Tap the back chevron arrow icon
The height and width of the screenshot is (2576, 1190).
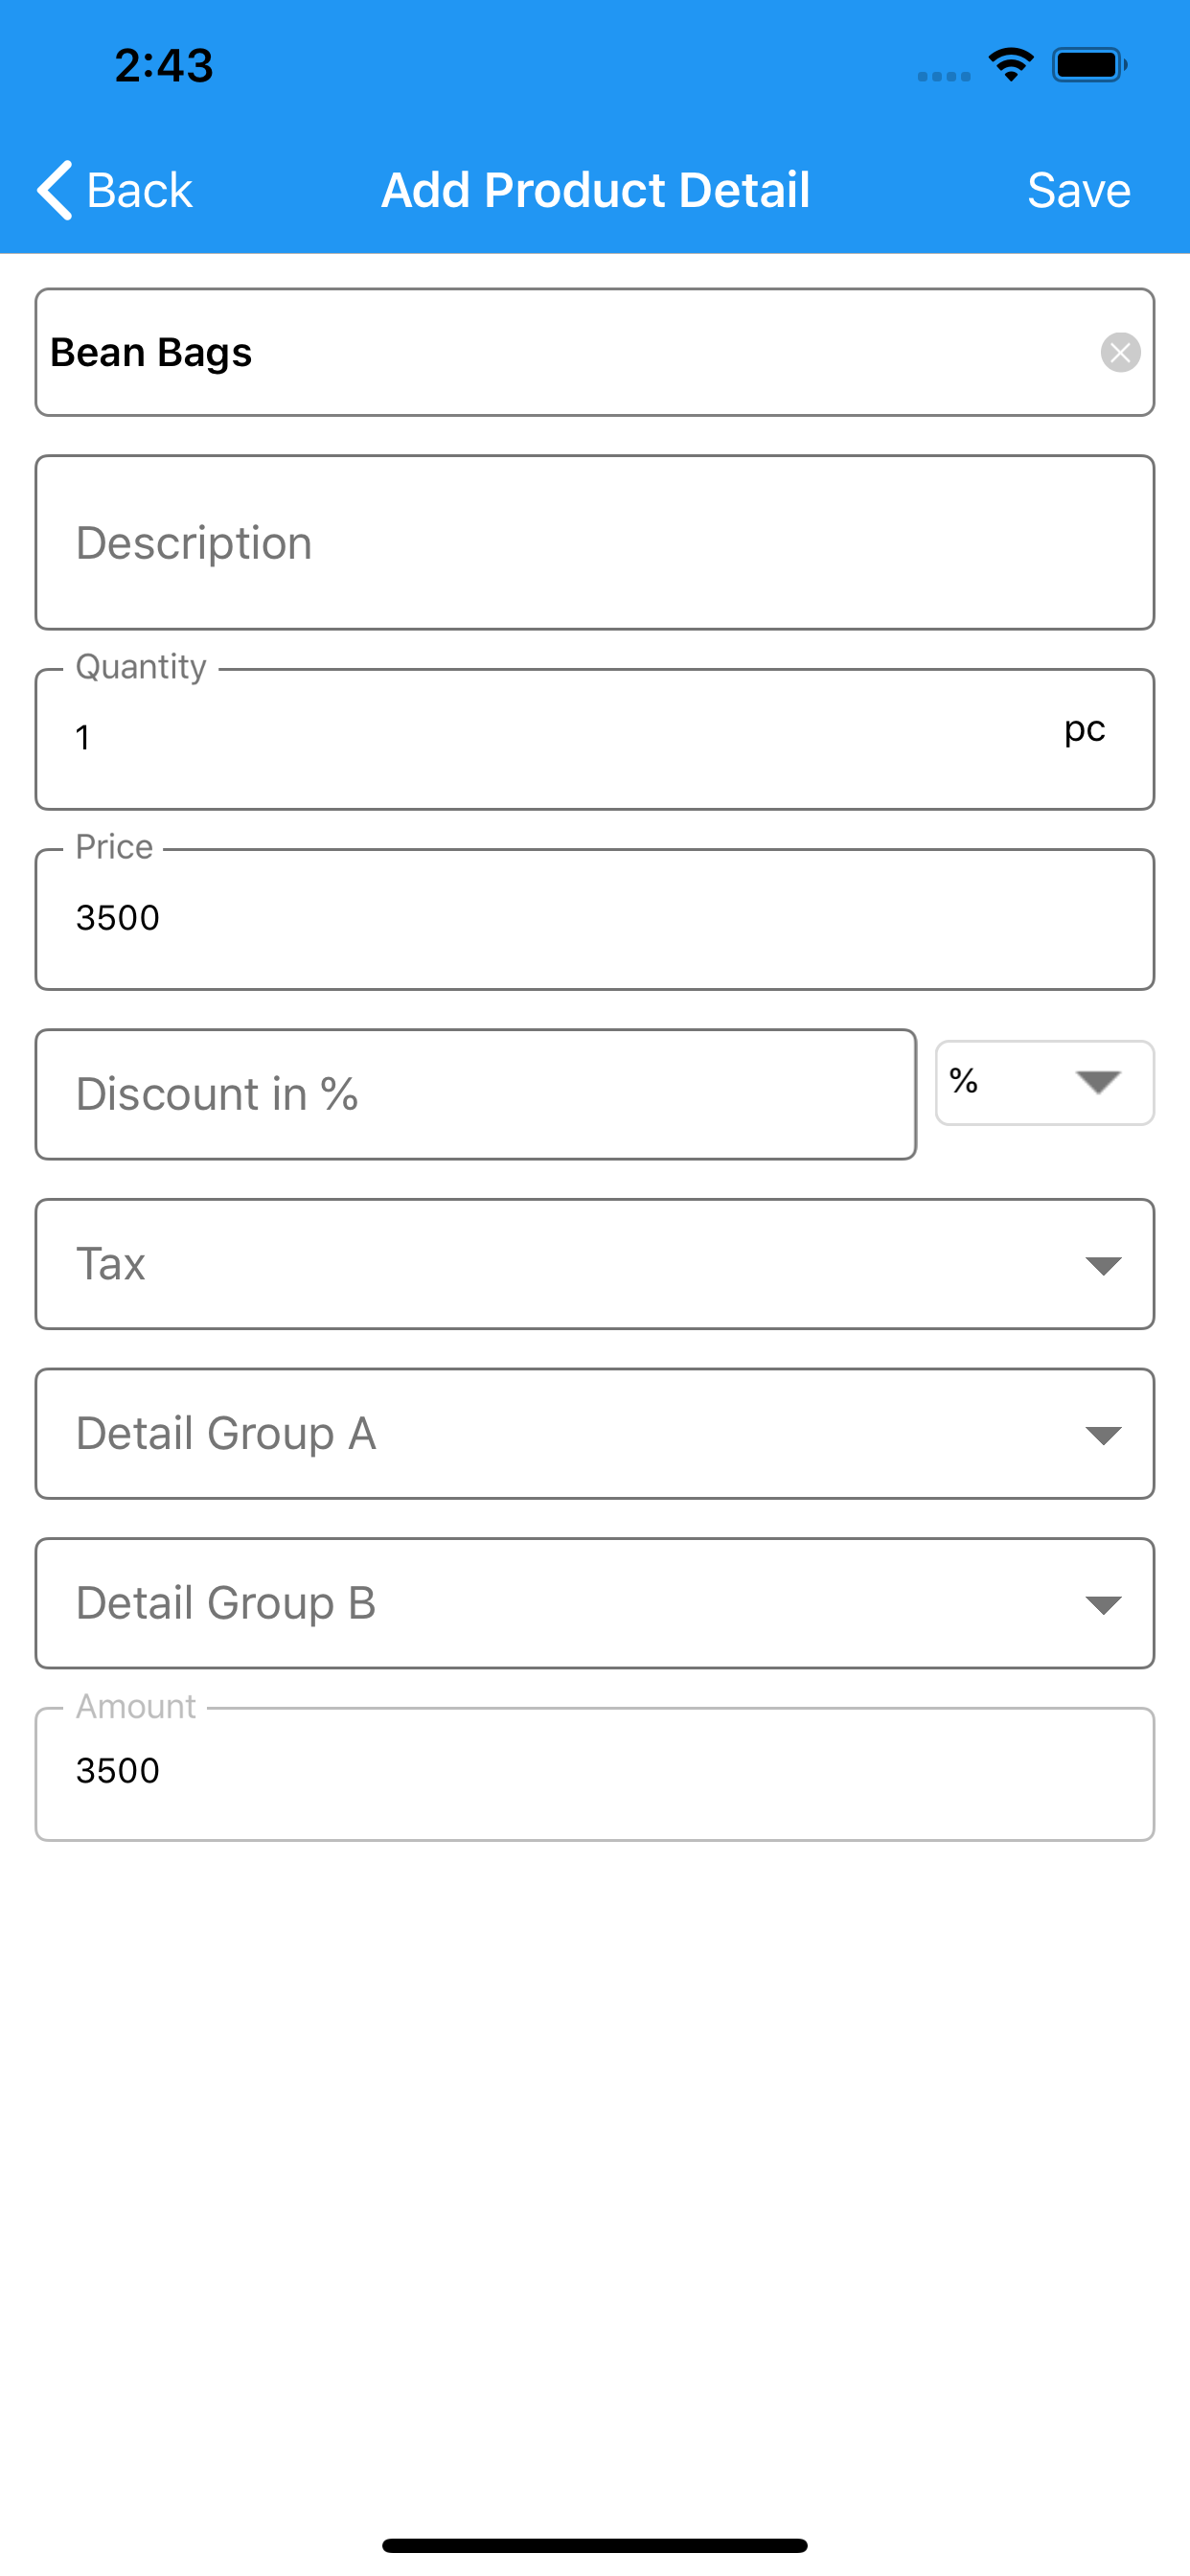point(55,190)
